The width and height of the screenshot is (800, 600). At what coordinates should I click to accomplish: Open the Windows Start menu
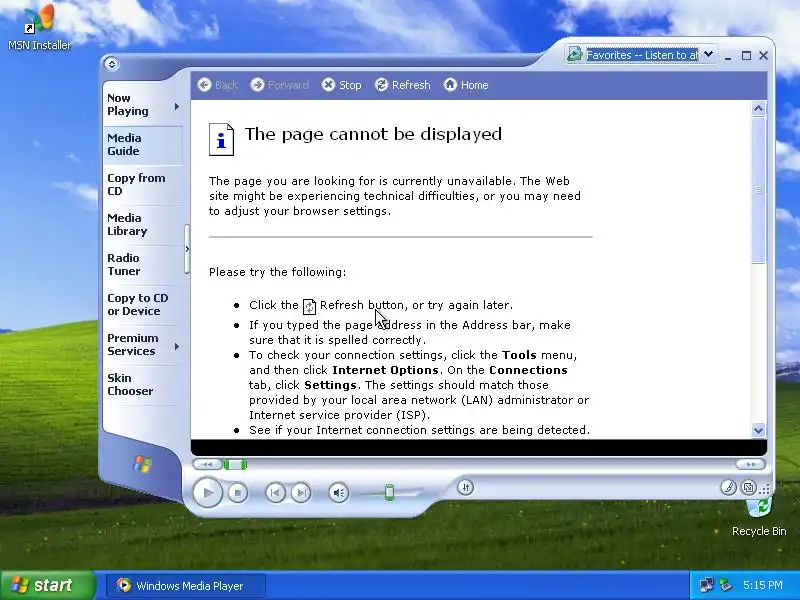tap(47, 585)
